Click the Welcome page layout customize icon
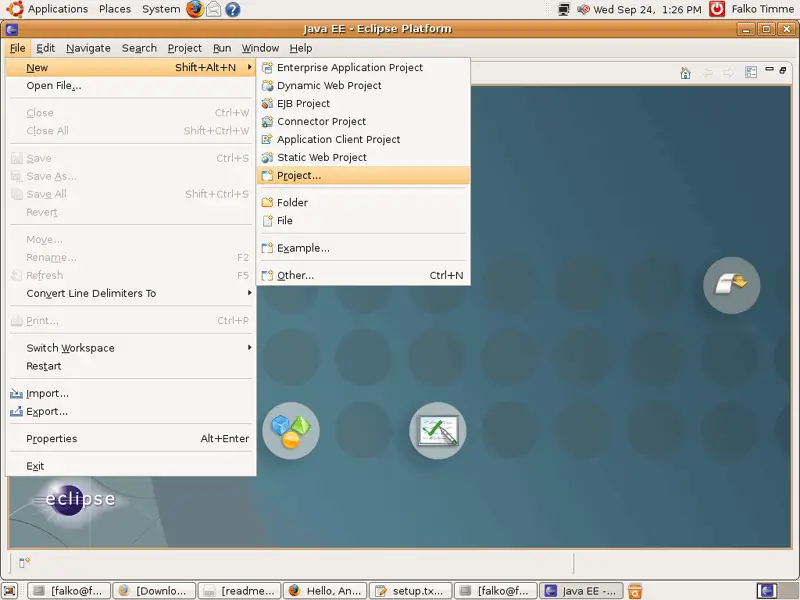The height and width of the screenshot is (600, 800). click(751, 72)
